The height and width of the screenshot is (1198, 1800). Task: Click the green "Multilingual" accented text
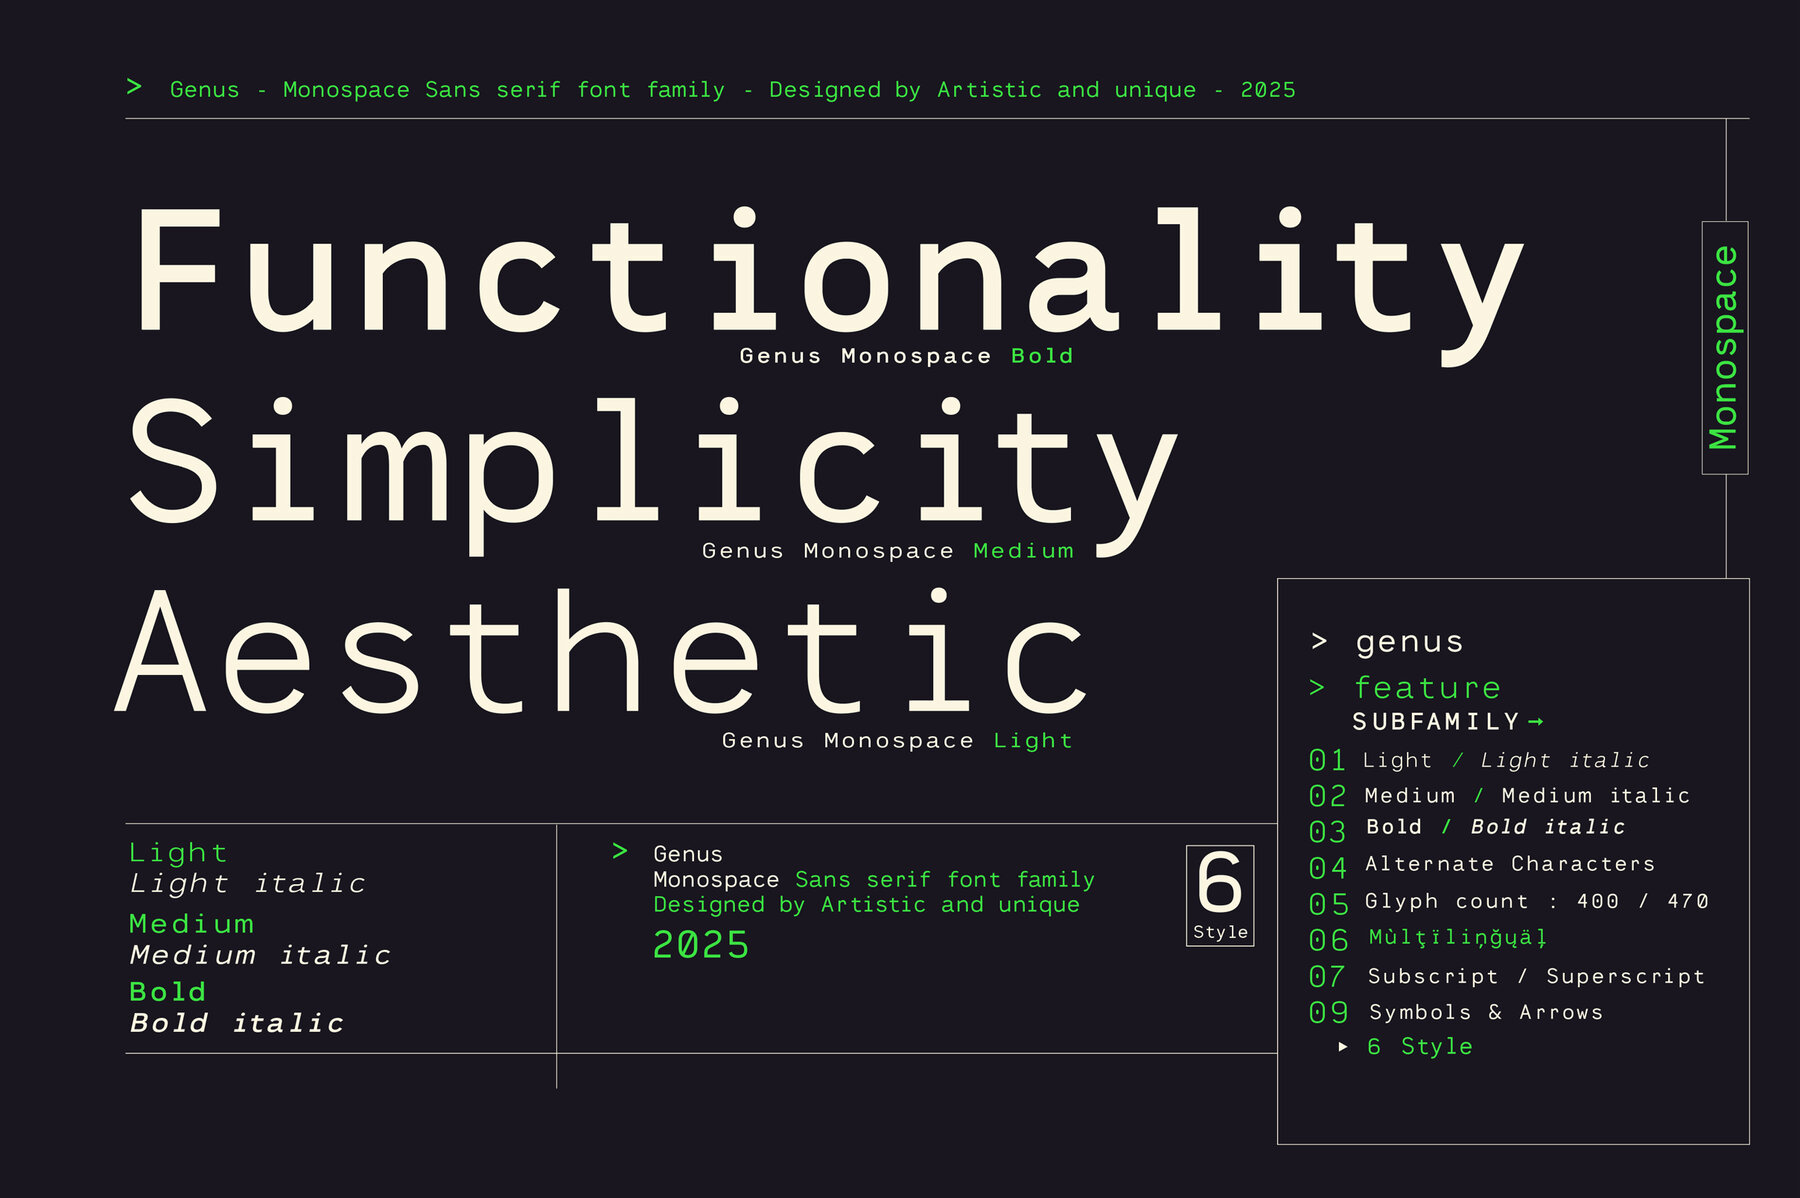(x=1458, y=938)
